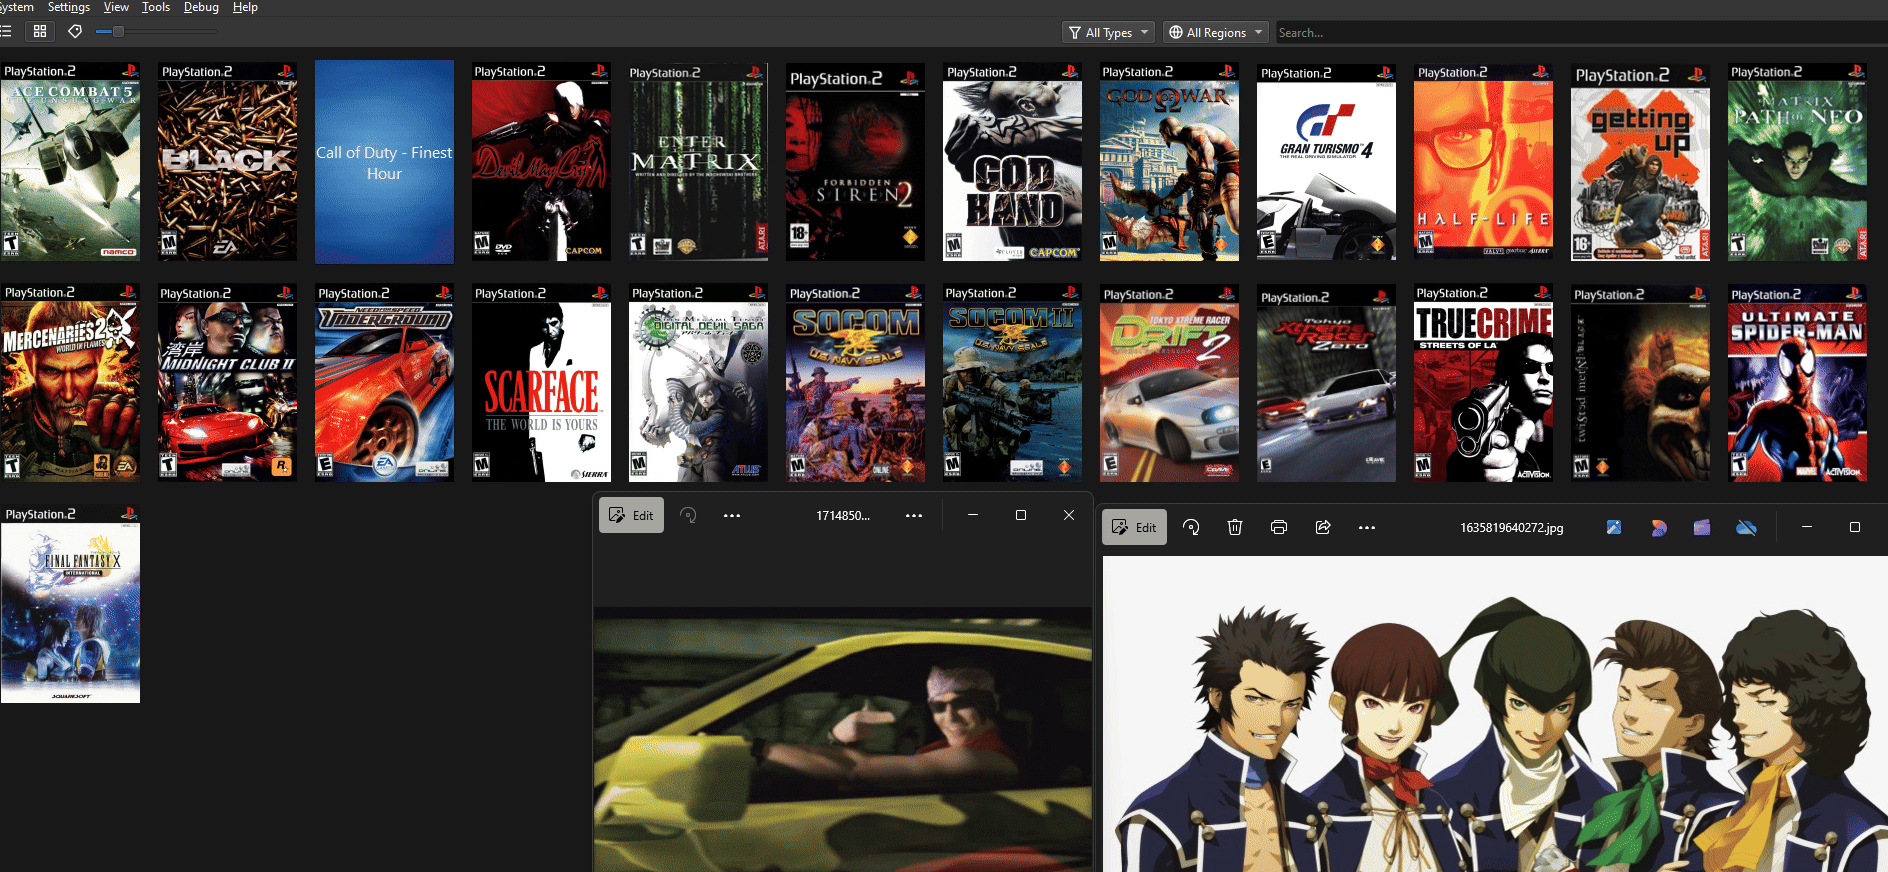This screenshot has width=1888, height=872.
Task: Select the True Crime Streets of LA cover
Action: (x=1483, y=383)
